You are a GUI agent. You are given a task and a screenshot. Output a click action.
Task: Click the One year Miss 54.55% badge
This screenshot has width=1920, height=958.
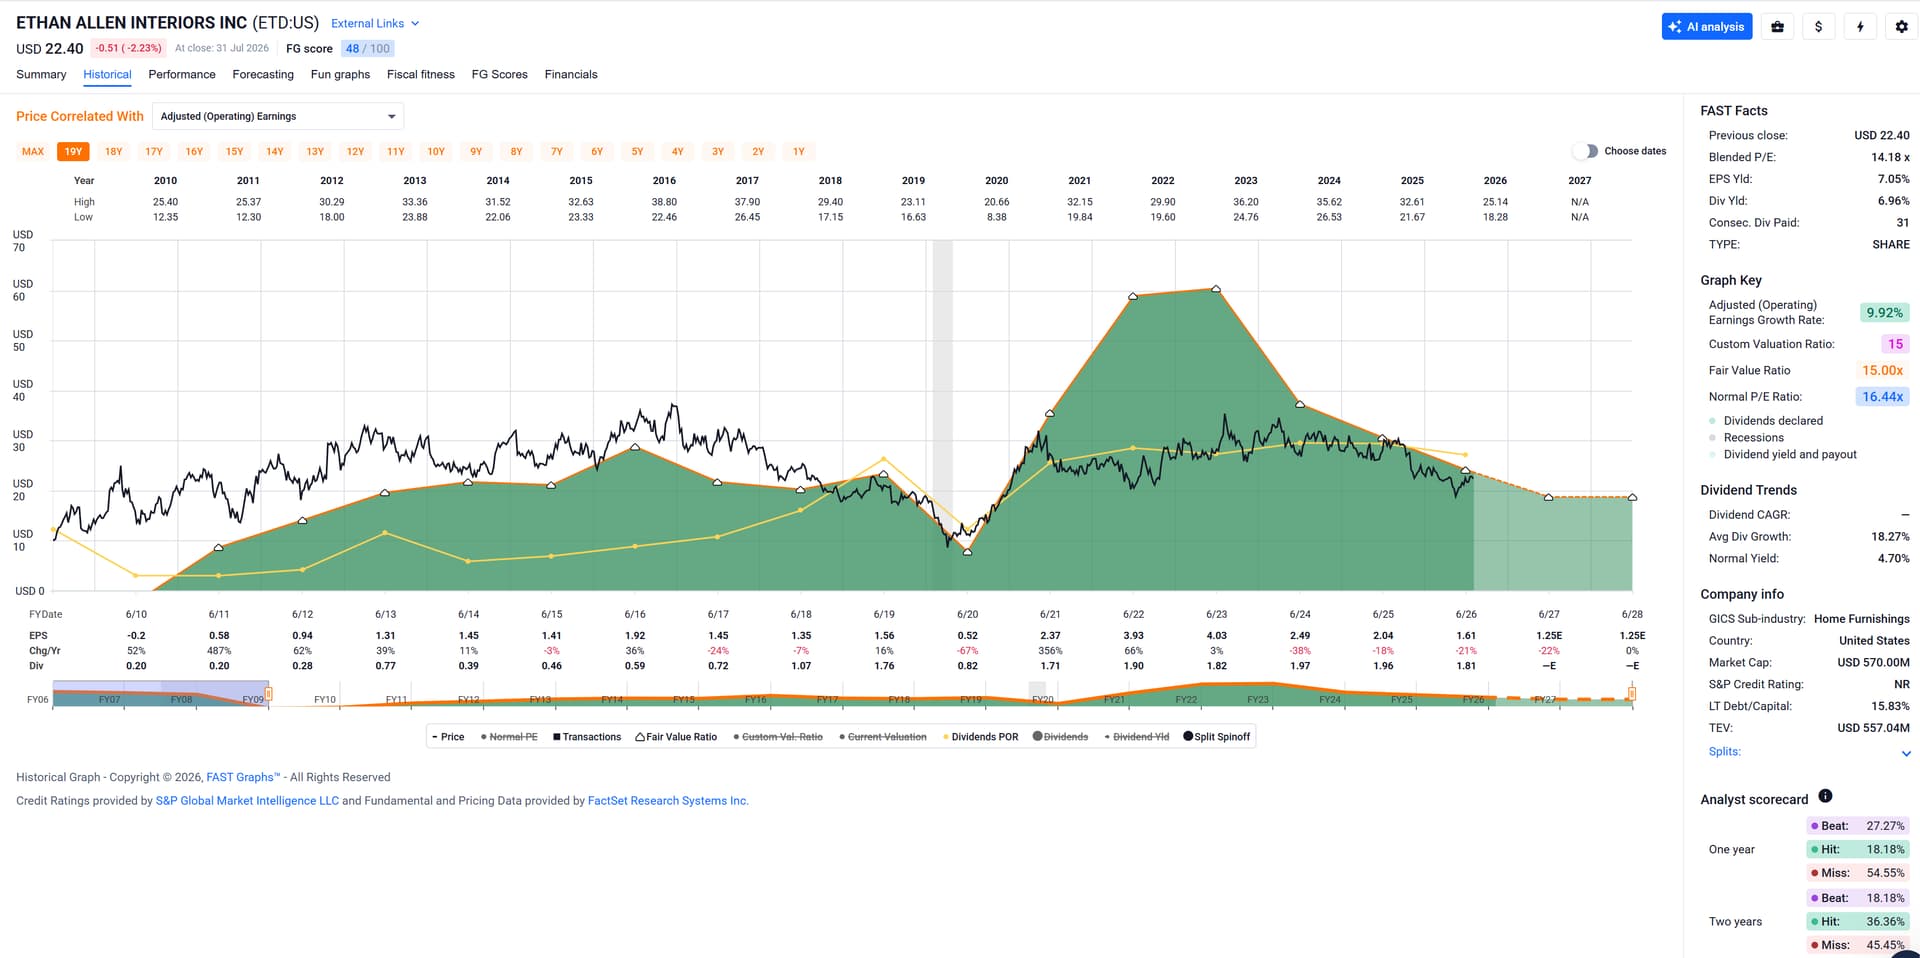tap(1858, 873)
